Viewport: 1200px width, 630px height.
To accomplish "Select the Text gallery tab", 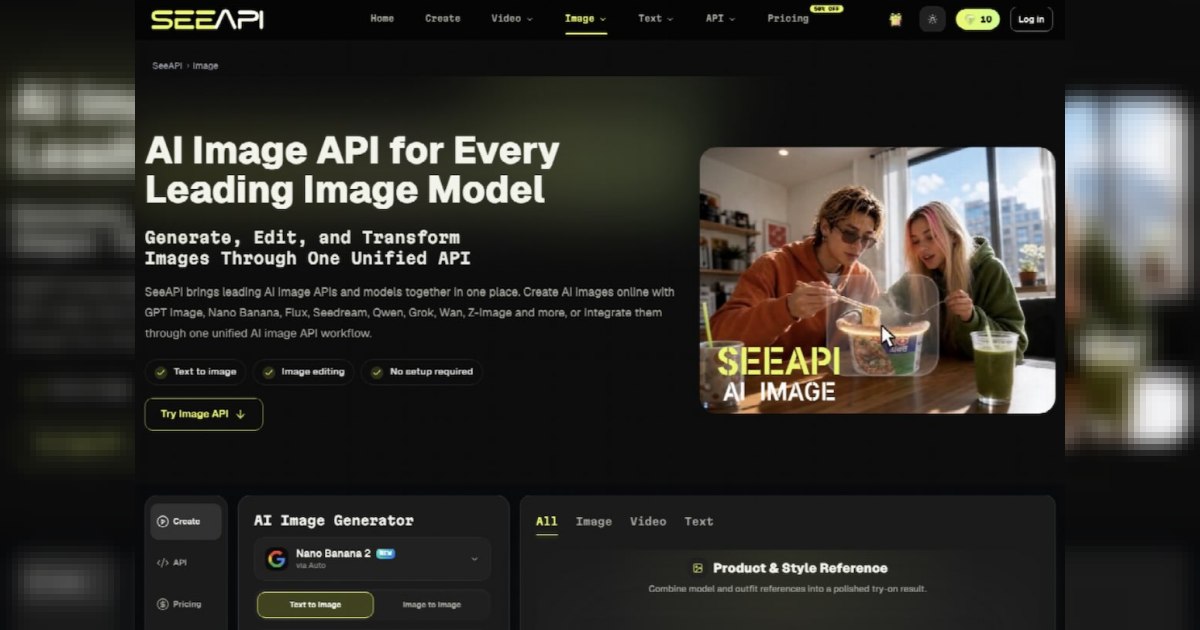I will 699,521.
